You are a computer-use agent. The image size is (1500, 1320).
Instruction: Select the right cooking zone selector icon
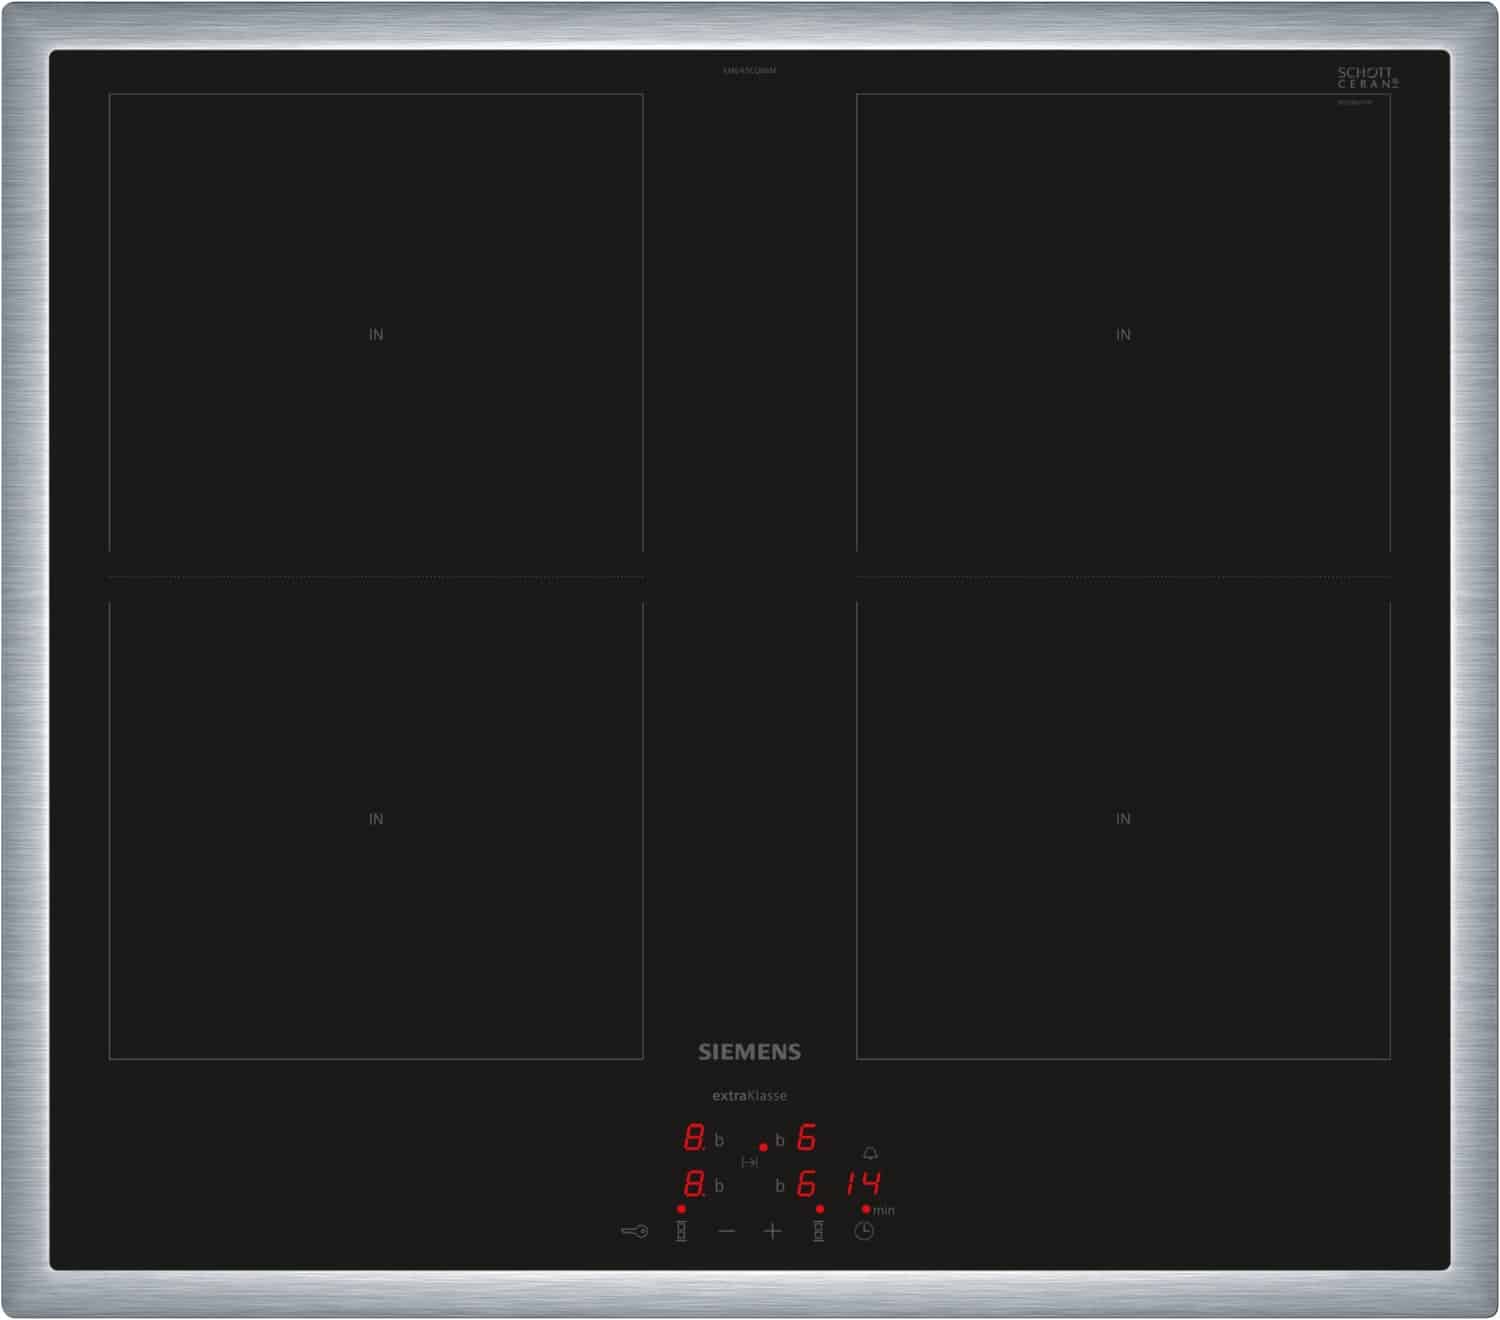pyautogui.click(x=818, y=1231)
